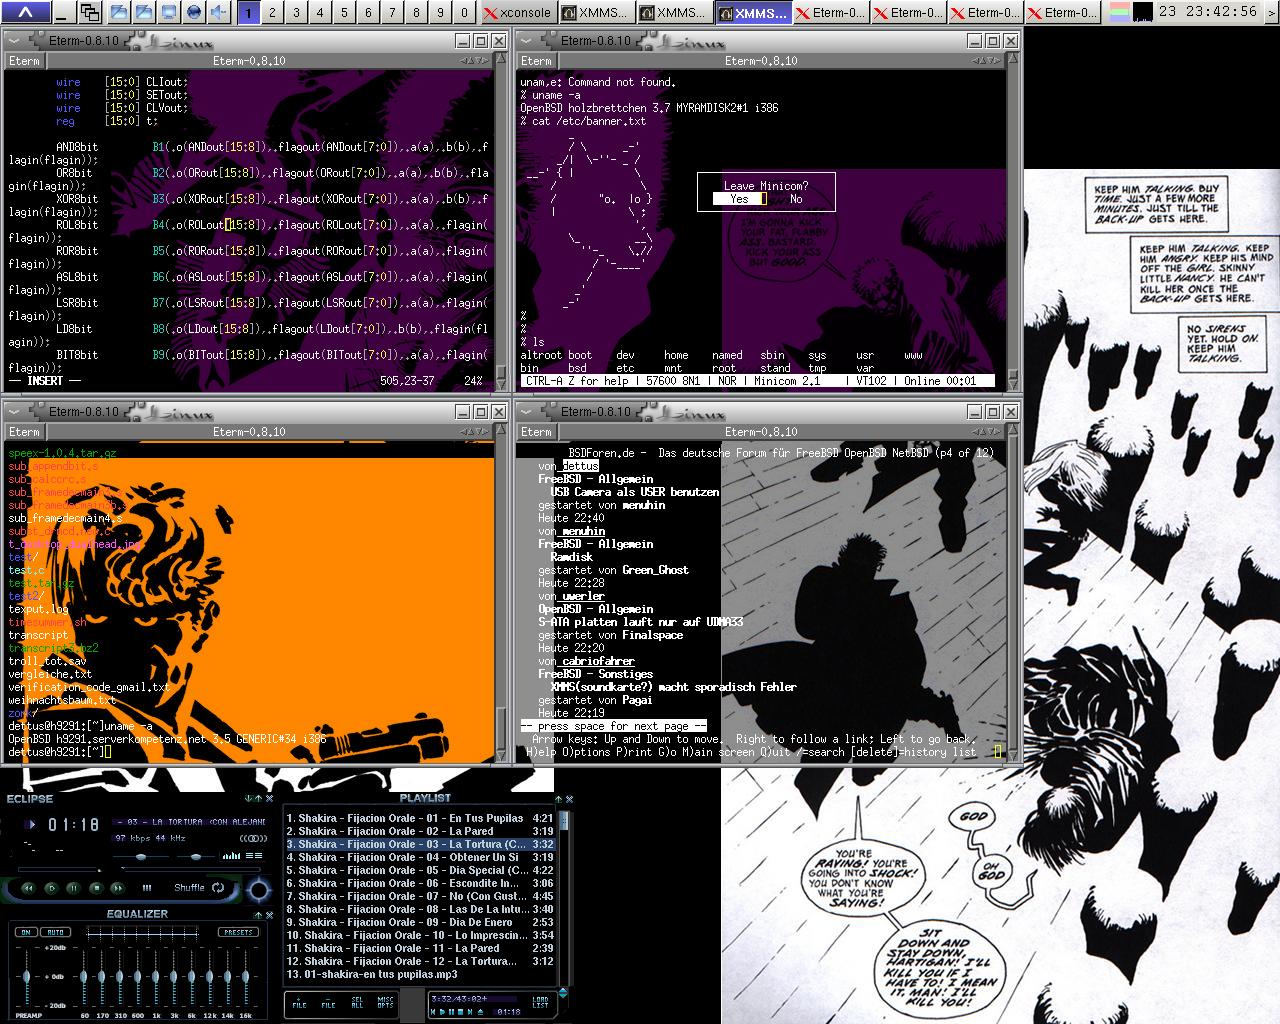Switch to workspace 3
This screenshot has height=1024, width=1280.
tap(296, 13)
